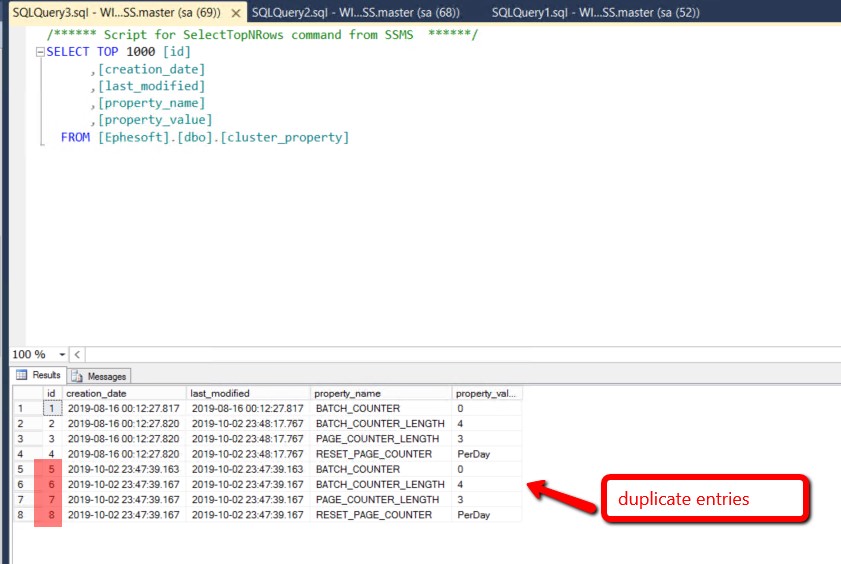The width and height of the screenshot is (841, 564).
Task: Click creation_date 2019-08-16 00:12:27.817
Action: point(124,409)
